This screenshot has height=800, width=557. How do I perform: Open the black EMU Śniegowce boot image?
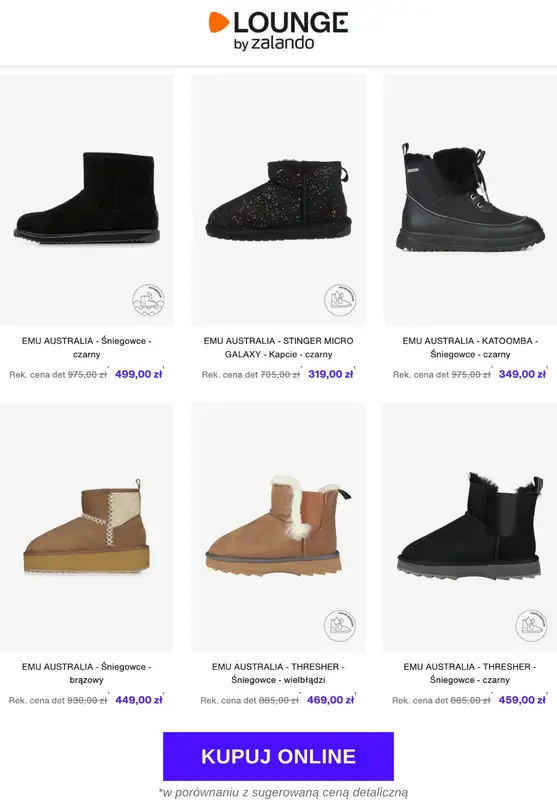coord(87,200)
